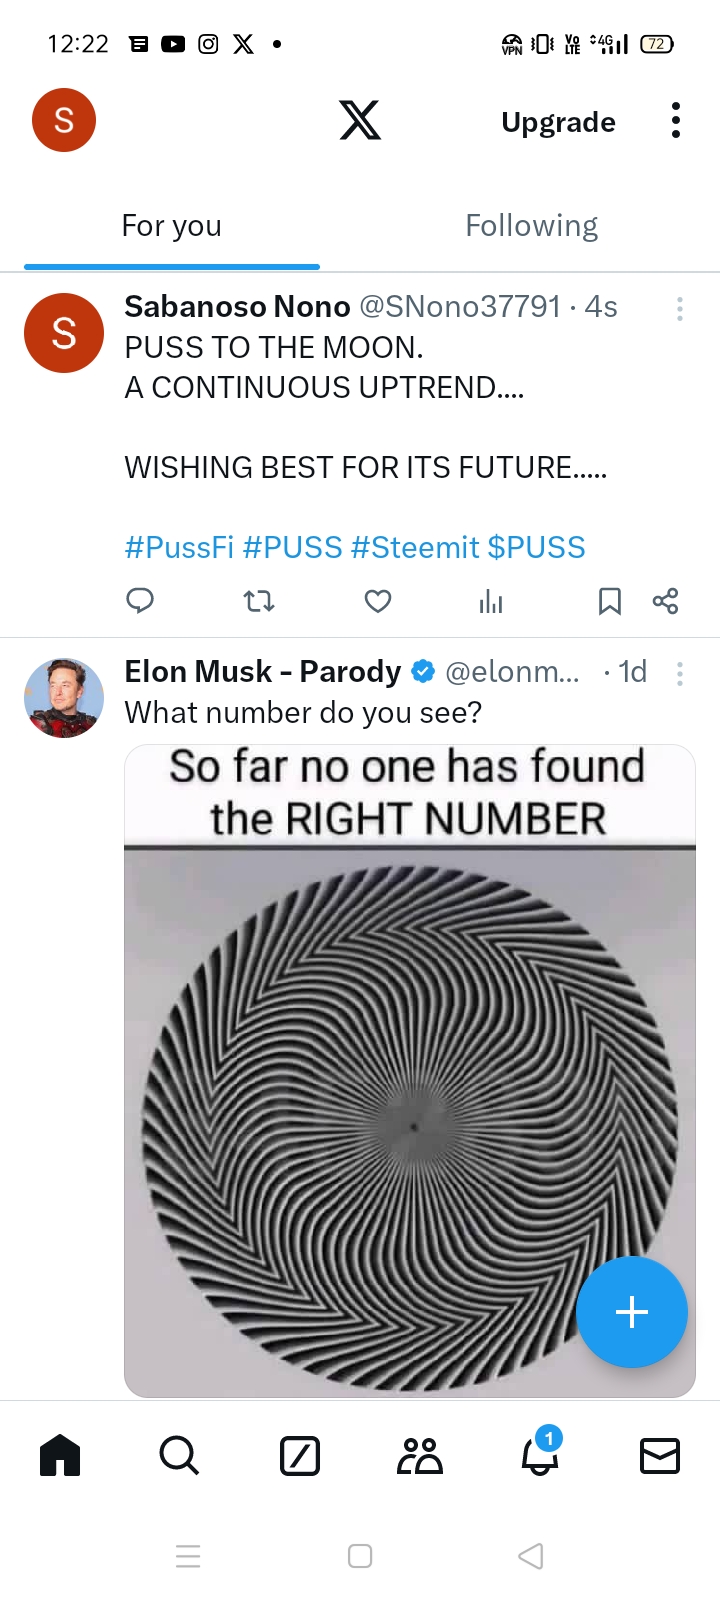The height and width of the screenshot is (1600, 720).
Task: Open the #Steemit hashtag link
Action: coord(415,548)
